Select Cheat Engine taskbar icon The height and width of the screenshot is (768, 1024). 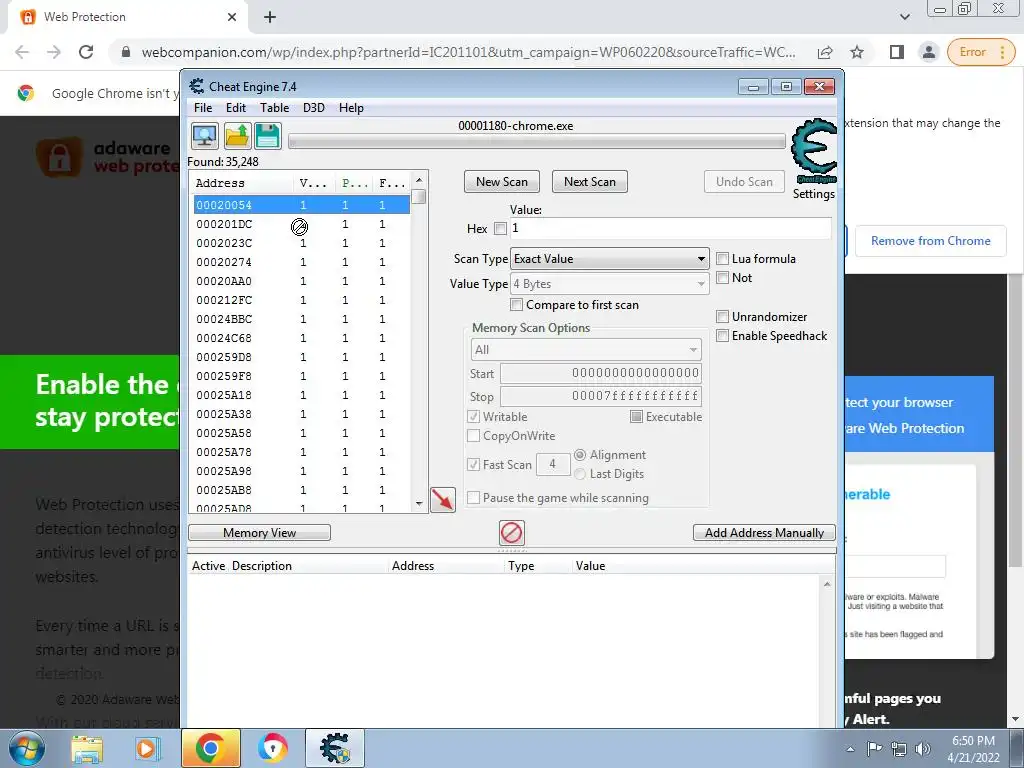click(x=334, y=748)
